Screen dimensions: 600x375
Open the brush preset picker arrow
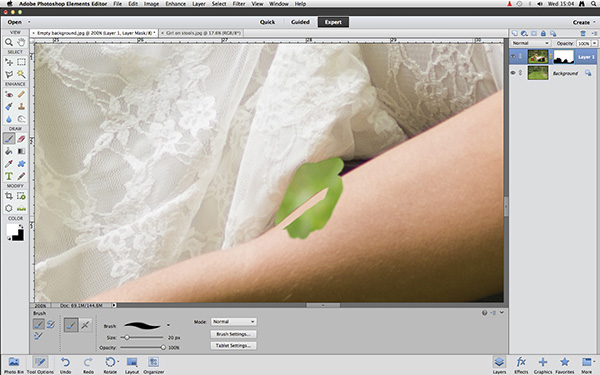[x=168, y=325]
